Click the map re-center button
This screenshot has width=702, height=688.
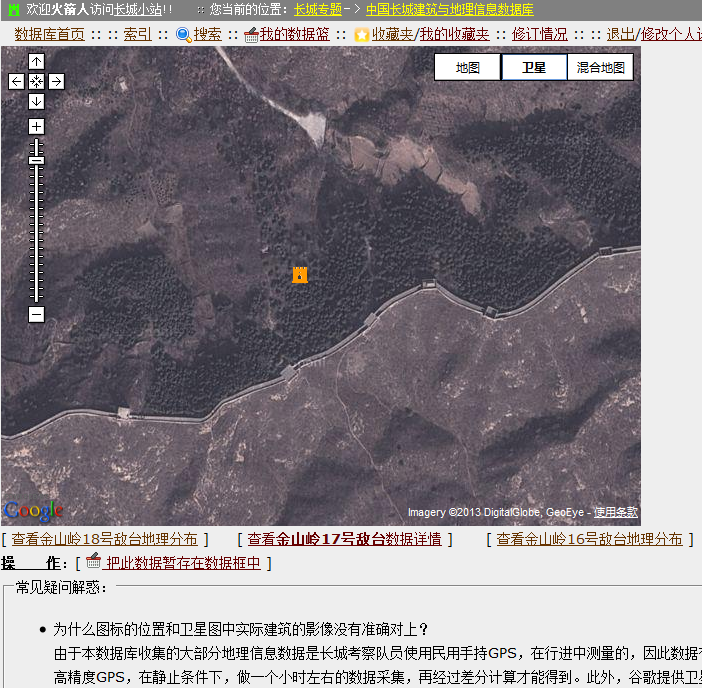(36, 81)
